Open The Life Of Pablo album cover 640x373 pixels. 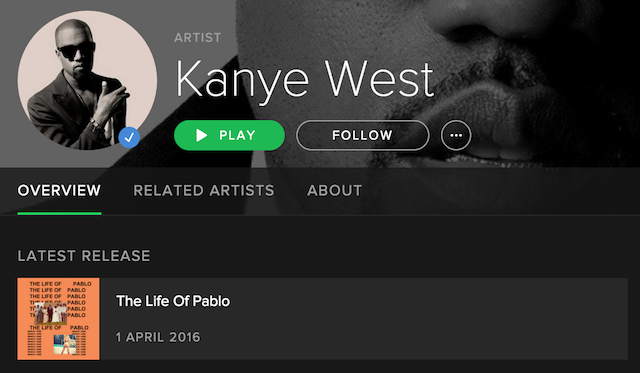pos(58,319)
